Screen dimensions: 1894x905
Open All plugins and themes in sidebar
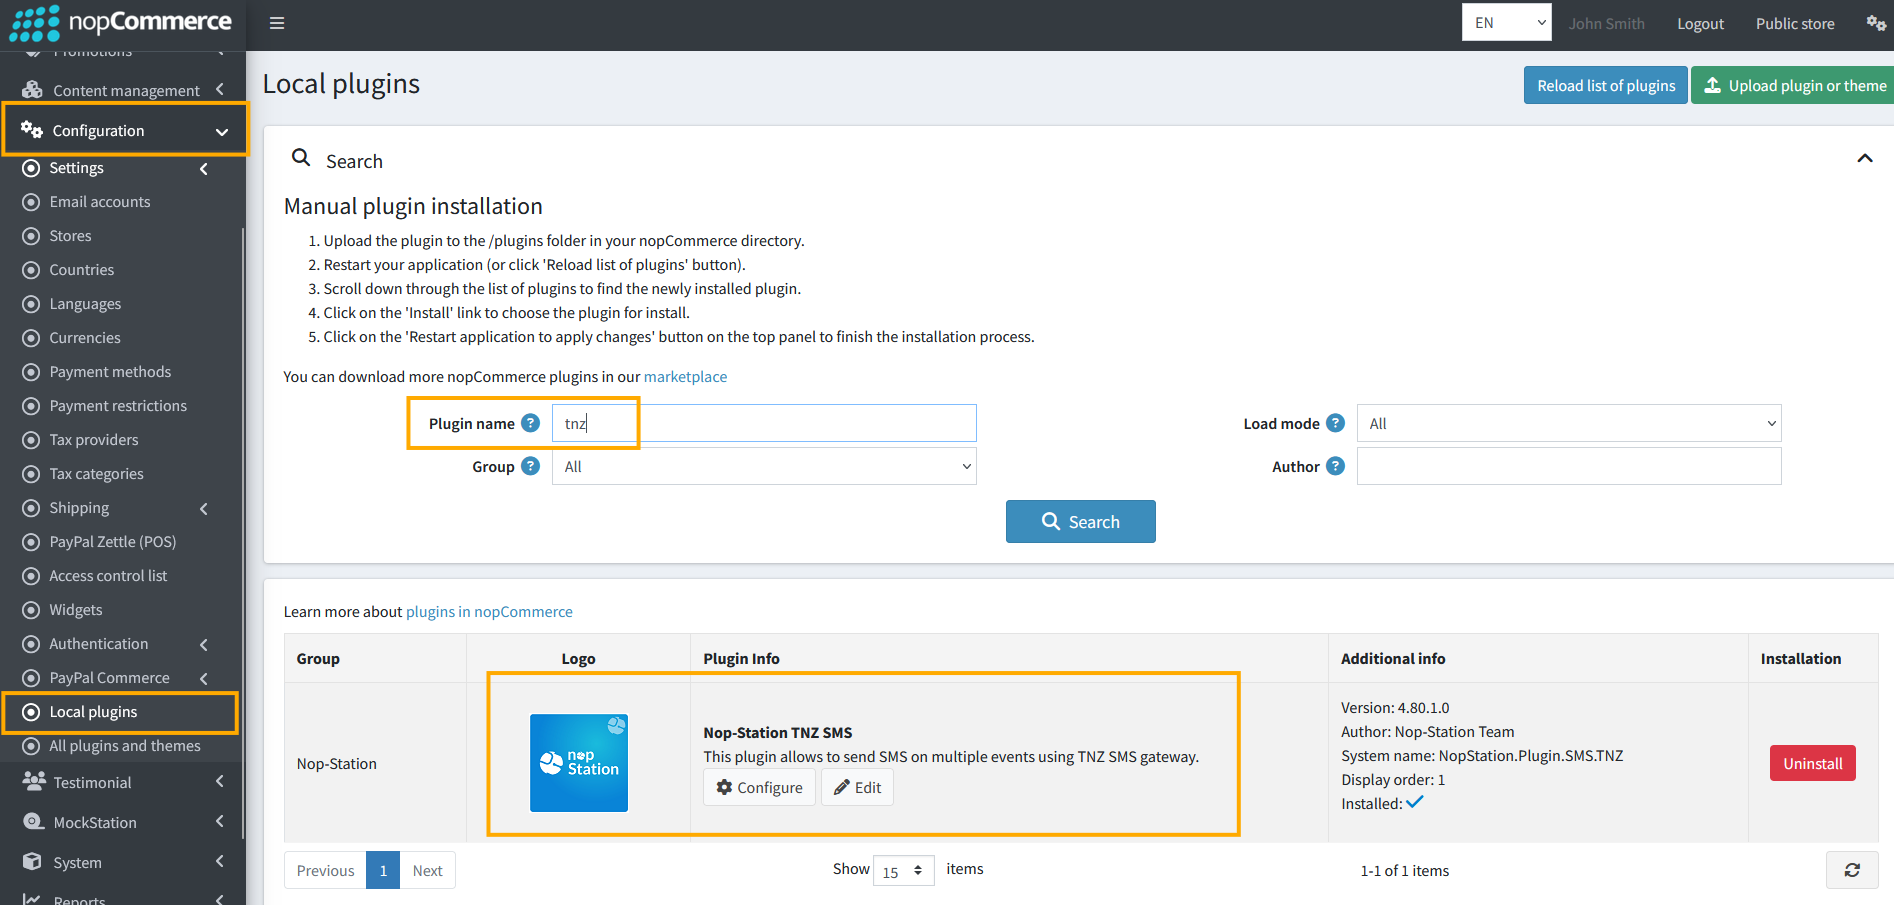pyautogui.click(x=125, y=746)
